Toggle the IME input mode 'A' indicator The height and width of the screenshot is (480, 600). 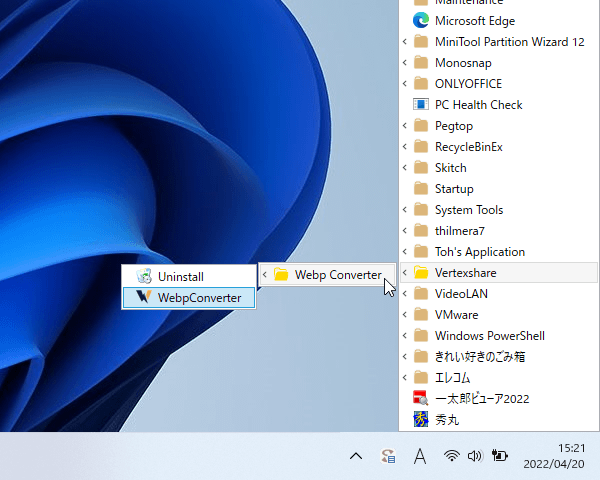point(420,456)
